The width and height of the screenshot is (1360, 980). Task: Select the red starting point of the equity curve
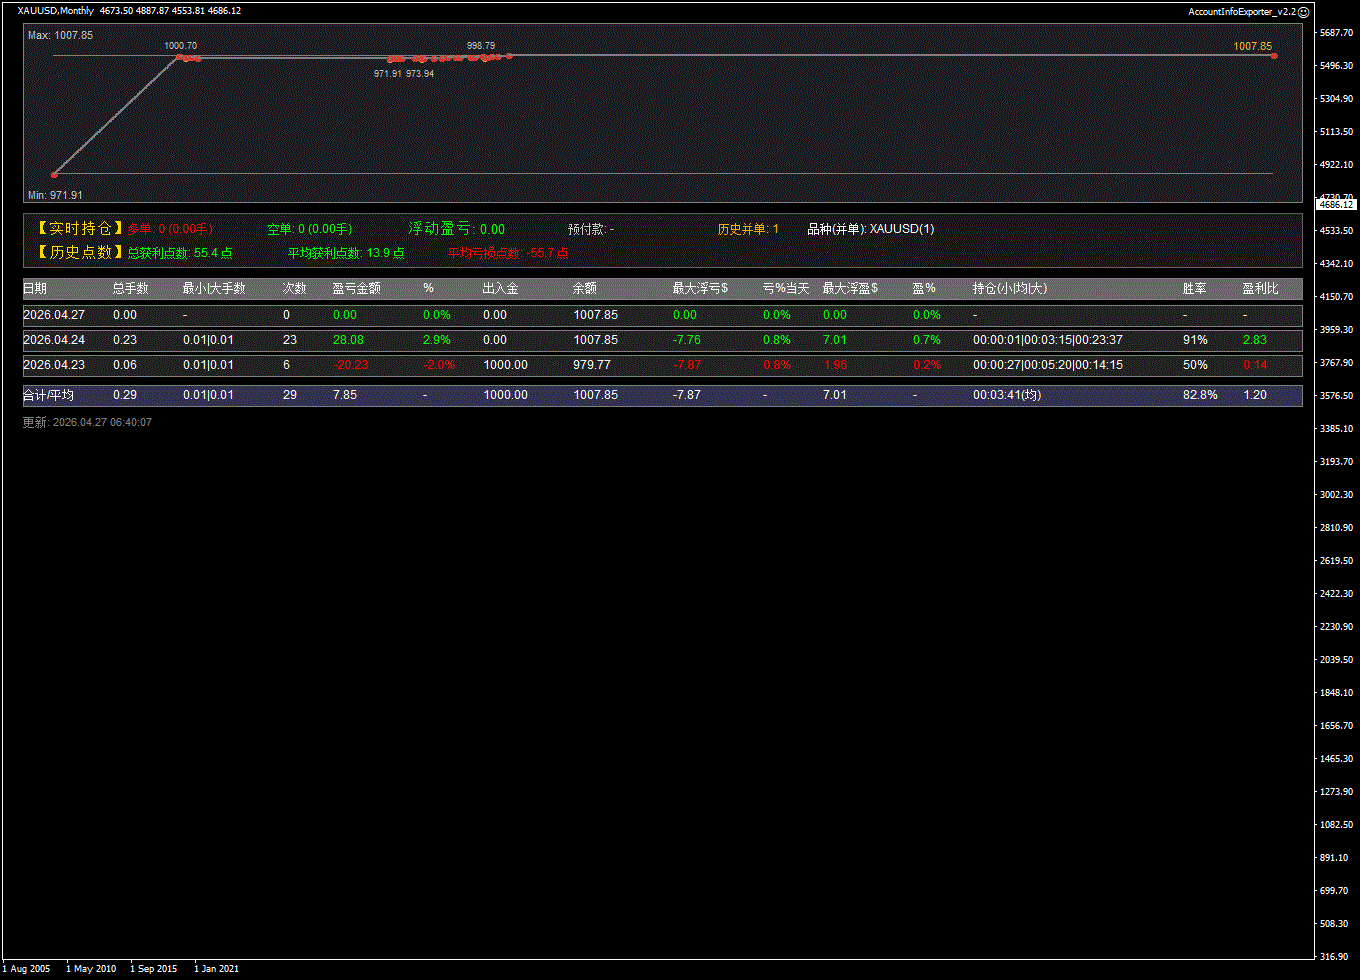point(54,174)
